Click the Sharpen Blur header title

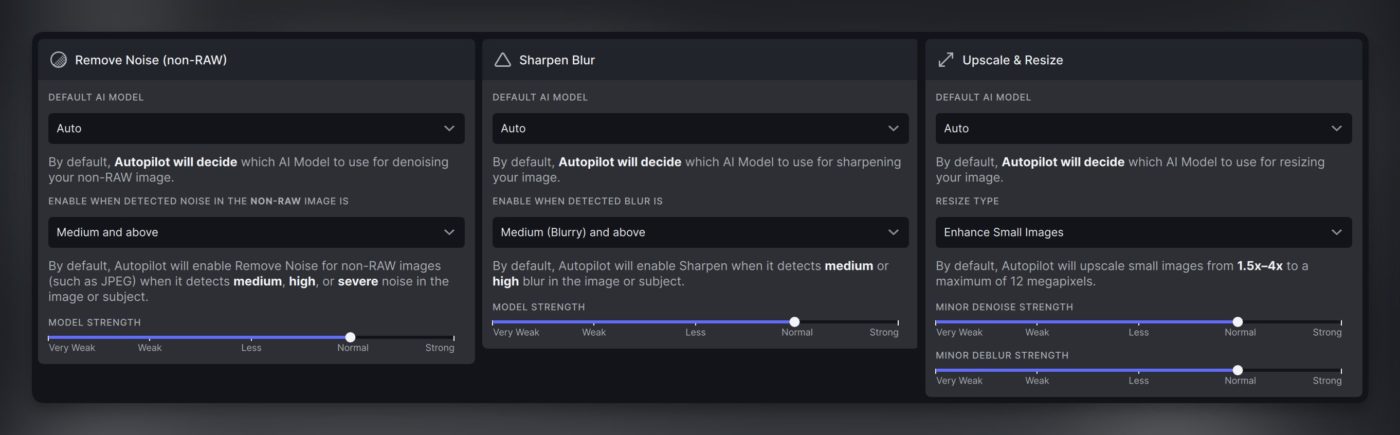(x=557, y=60)
